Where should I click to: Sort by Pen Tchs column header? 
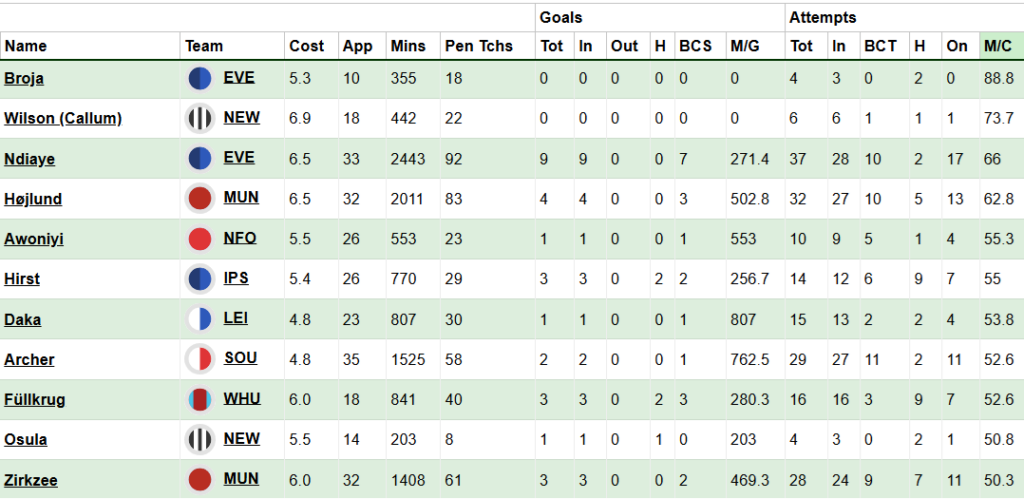[x=479, y=46]
